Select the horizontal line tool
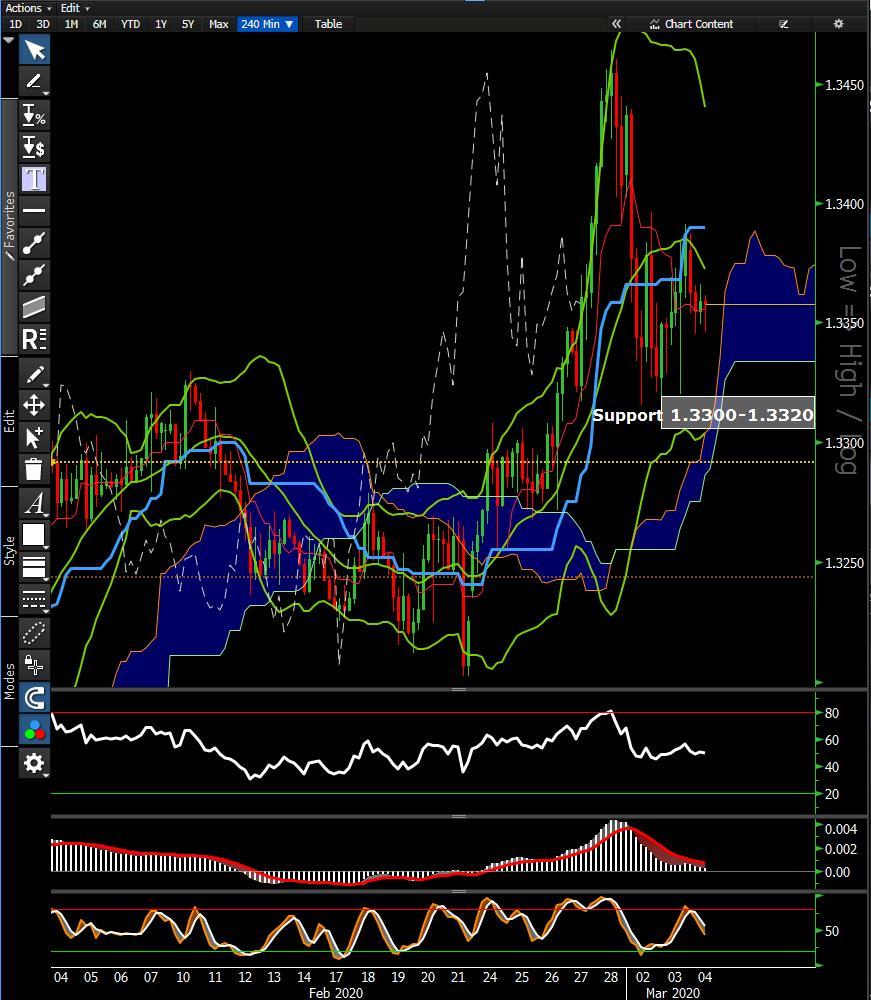 pos(34,210)
